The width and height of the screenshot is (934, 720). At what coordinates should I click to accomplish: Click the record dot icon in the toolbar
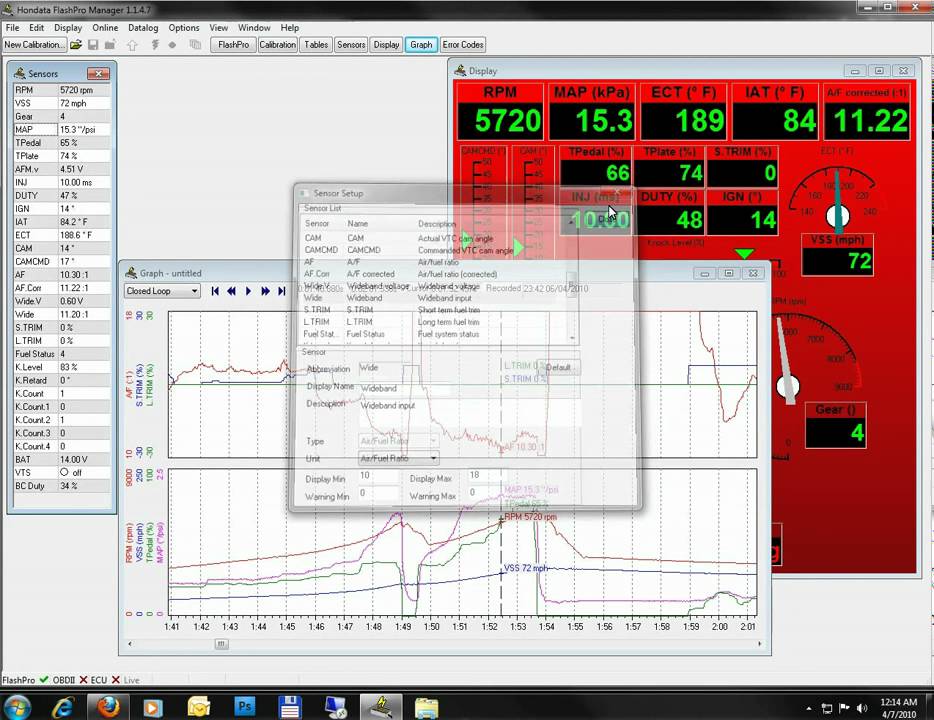pos(172,45)
